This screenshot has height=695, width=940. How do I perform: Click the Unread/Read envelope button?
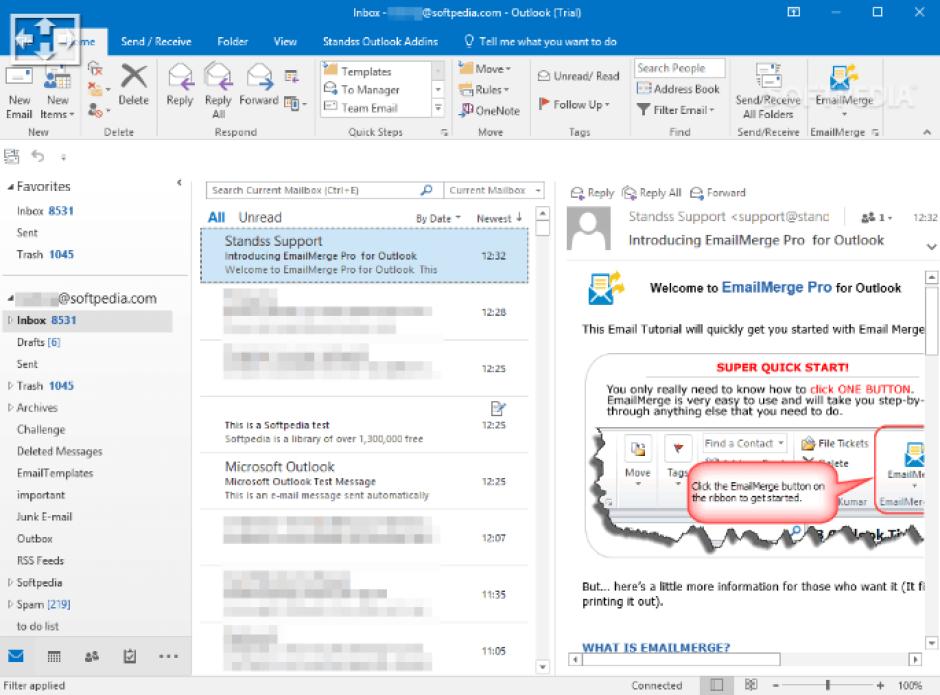pos(579,76)
